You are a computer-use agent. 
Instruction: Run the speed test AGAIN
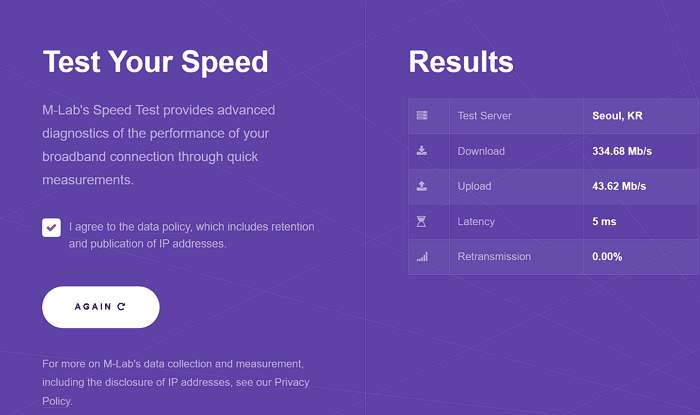(x=101, y=307)
